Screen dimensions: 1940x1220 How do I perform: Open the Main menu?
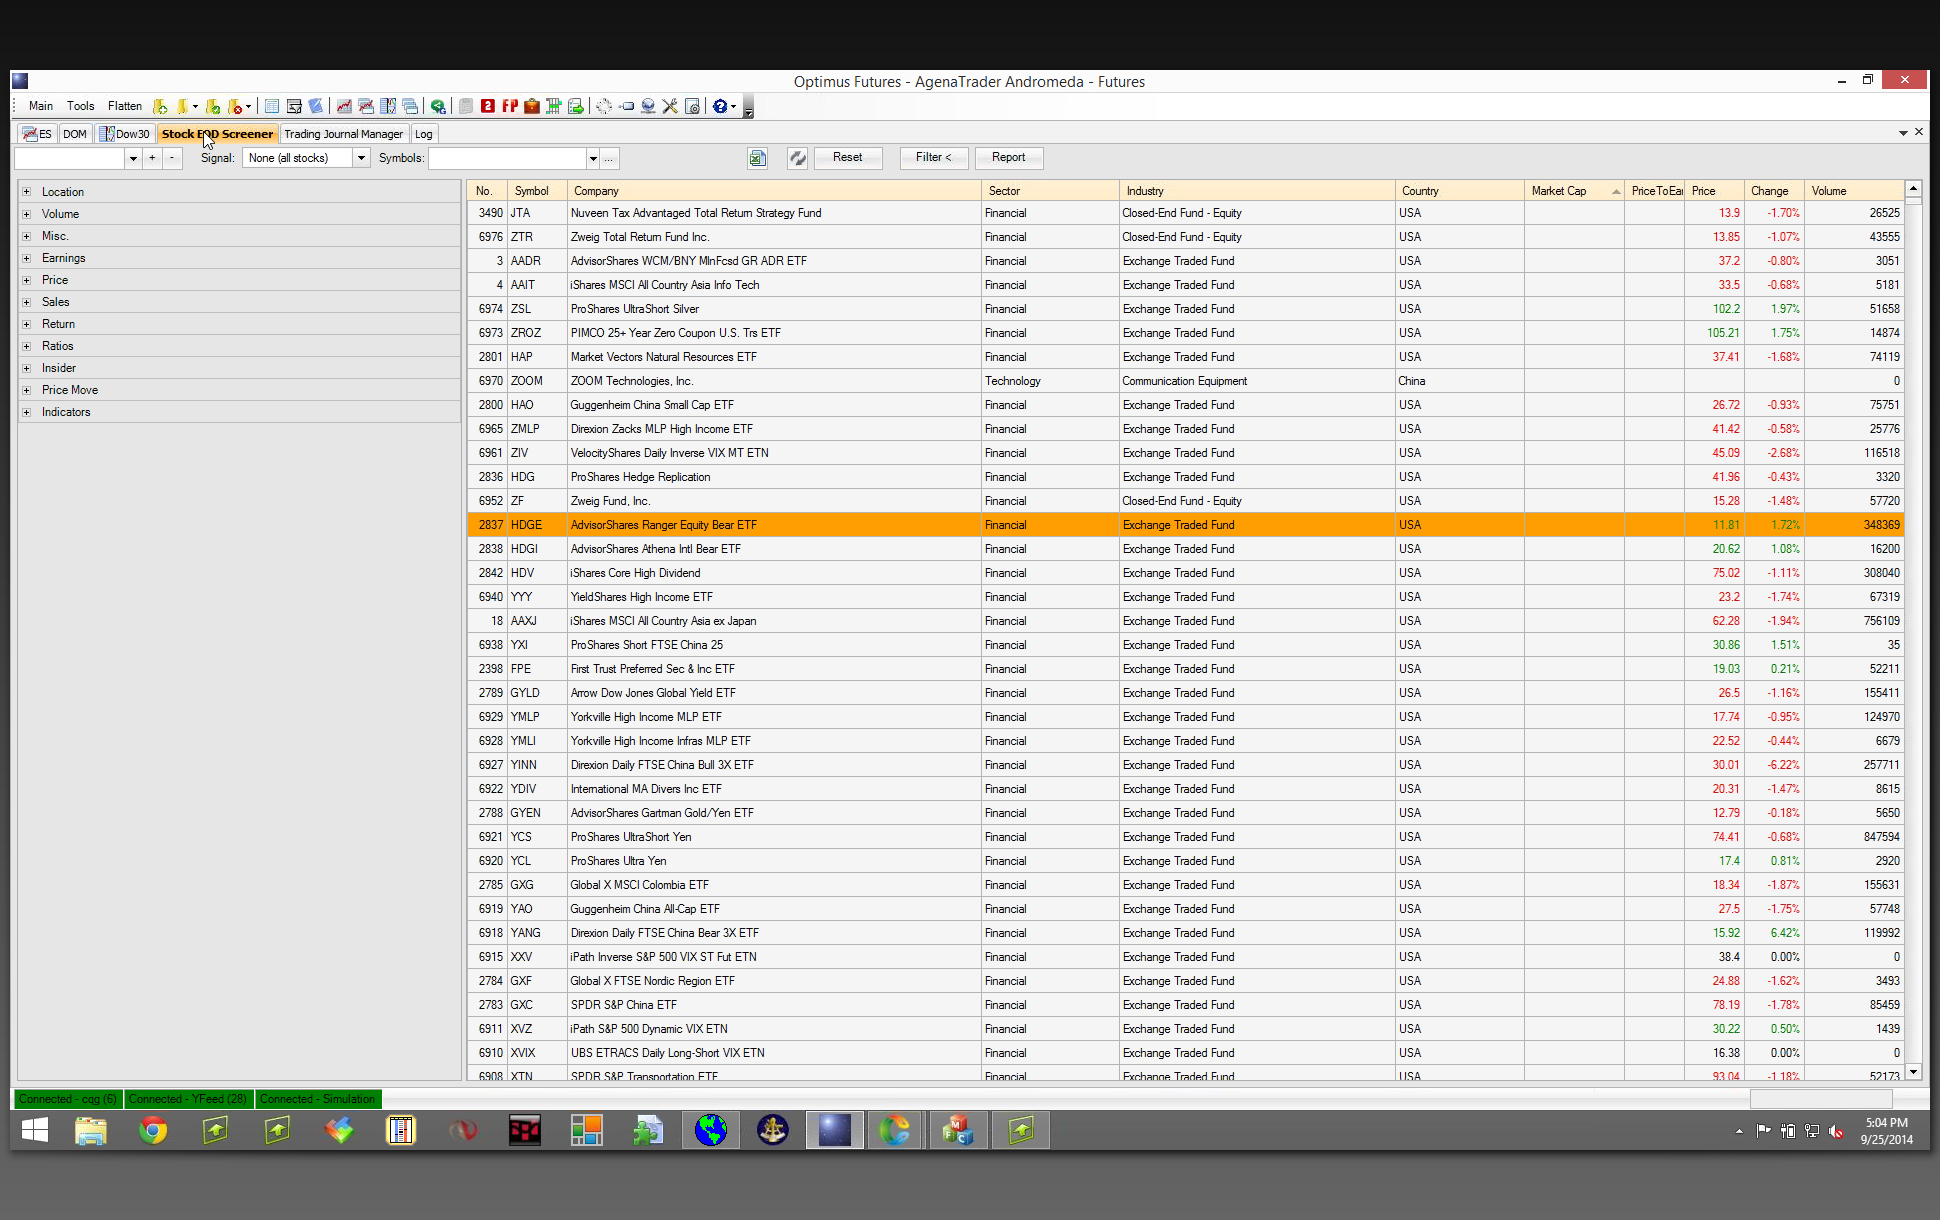click(41, 106)
